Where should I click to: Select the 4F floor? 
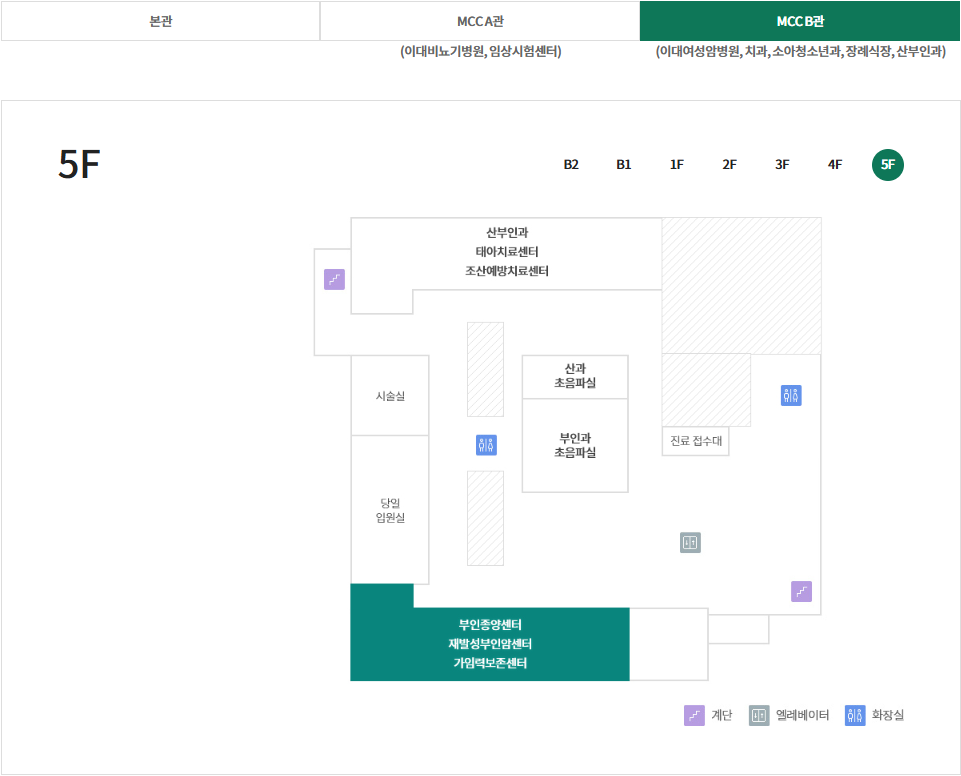(x=835, y=165)
